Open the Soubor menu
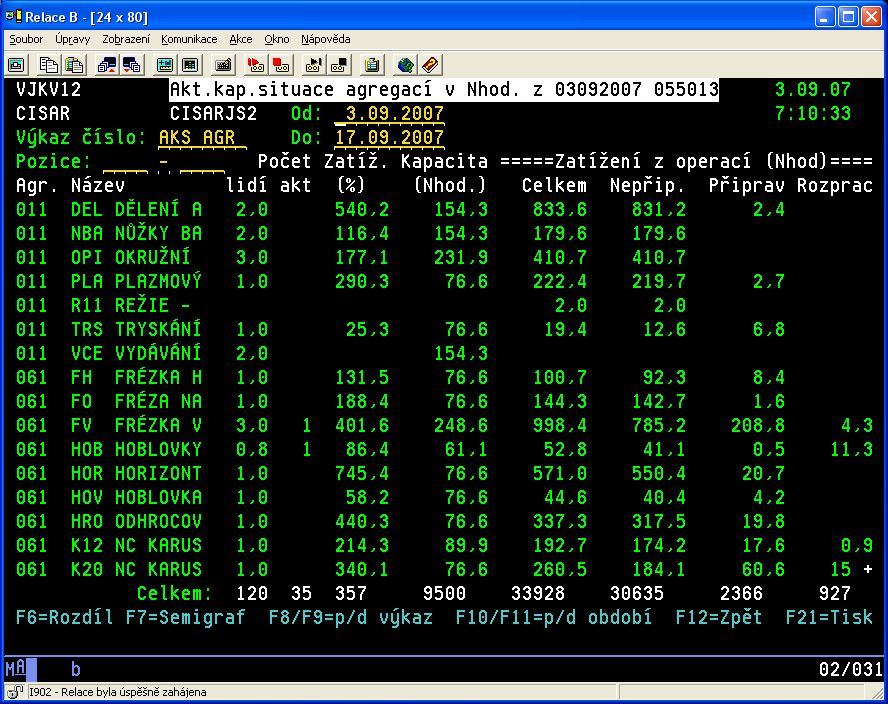The height and width of the screenshot is (704, 888). coord(26,39)
